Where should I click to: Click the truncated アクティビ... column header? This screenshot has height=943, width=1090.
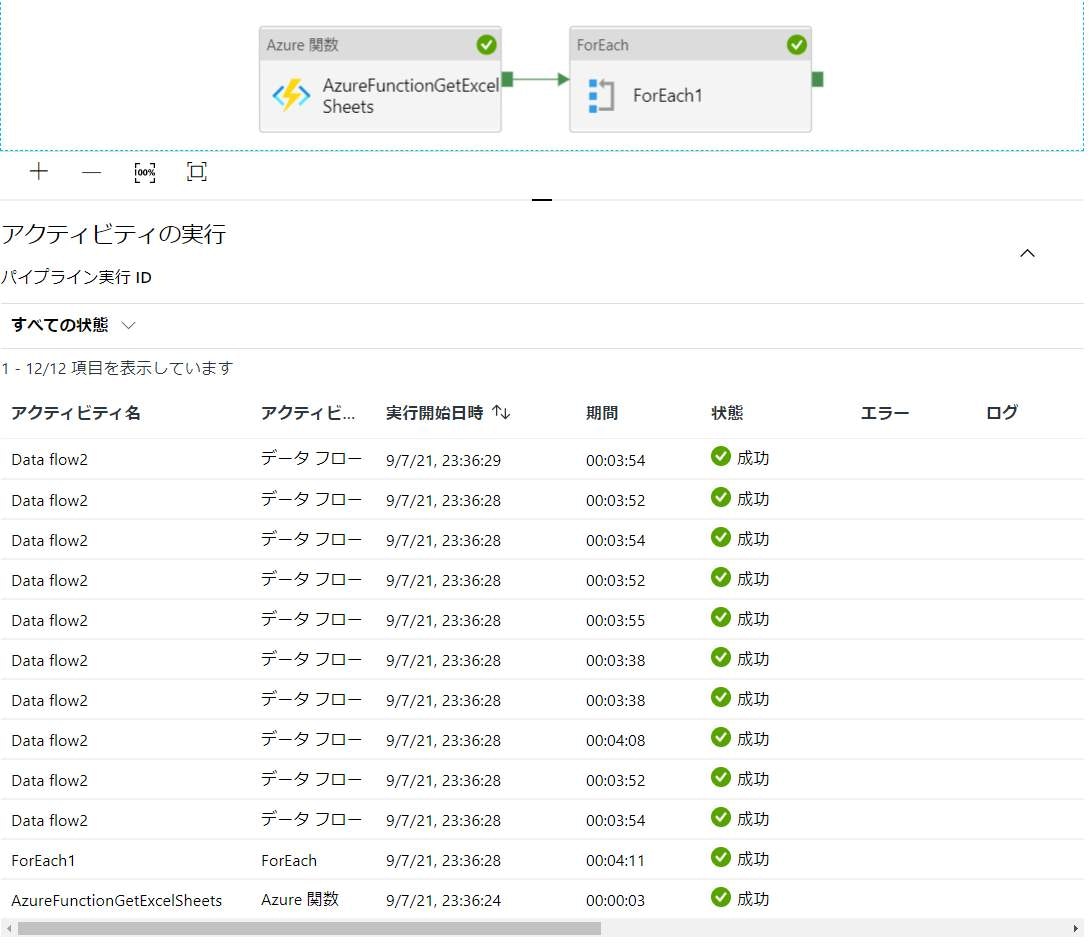(x=308, y=413)
